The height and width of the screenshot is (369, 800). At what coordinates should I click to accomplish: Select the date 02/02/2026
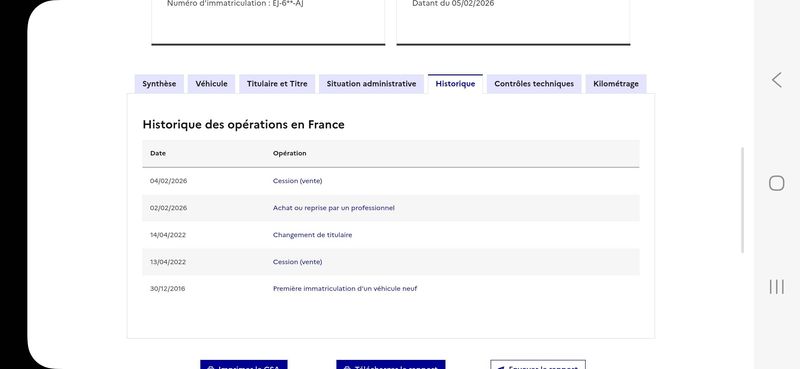(x=168, y=208)
